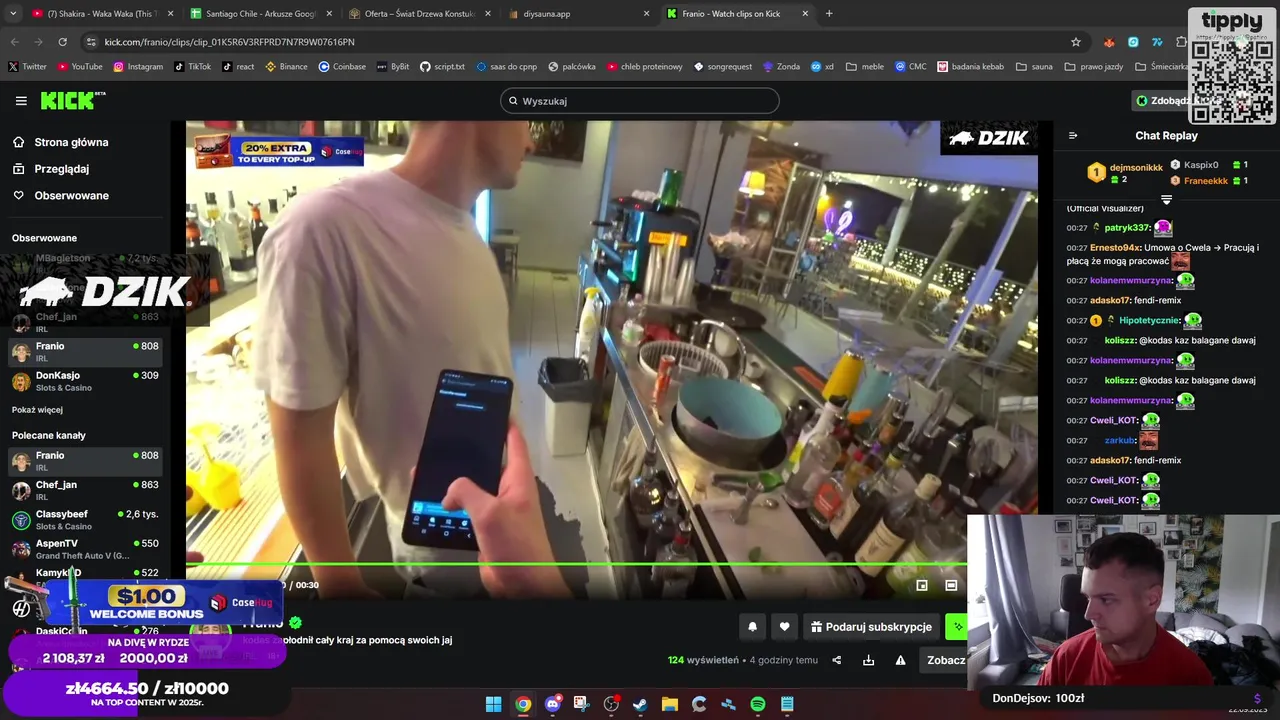Switch to the Oferta Świat Drzewa tab
Image resolution: width=1280 pixels, height=720 pixels.
click(x=418, y=14)
